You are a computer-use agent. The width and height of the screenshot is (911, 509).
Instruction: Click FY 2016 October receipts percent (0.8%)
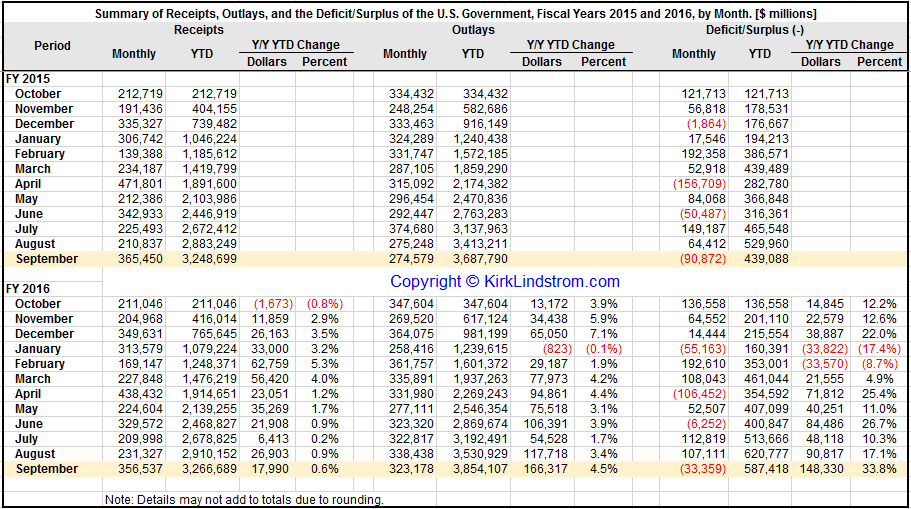coord(325,304)
